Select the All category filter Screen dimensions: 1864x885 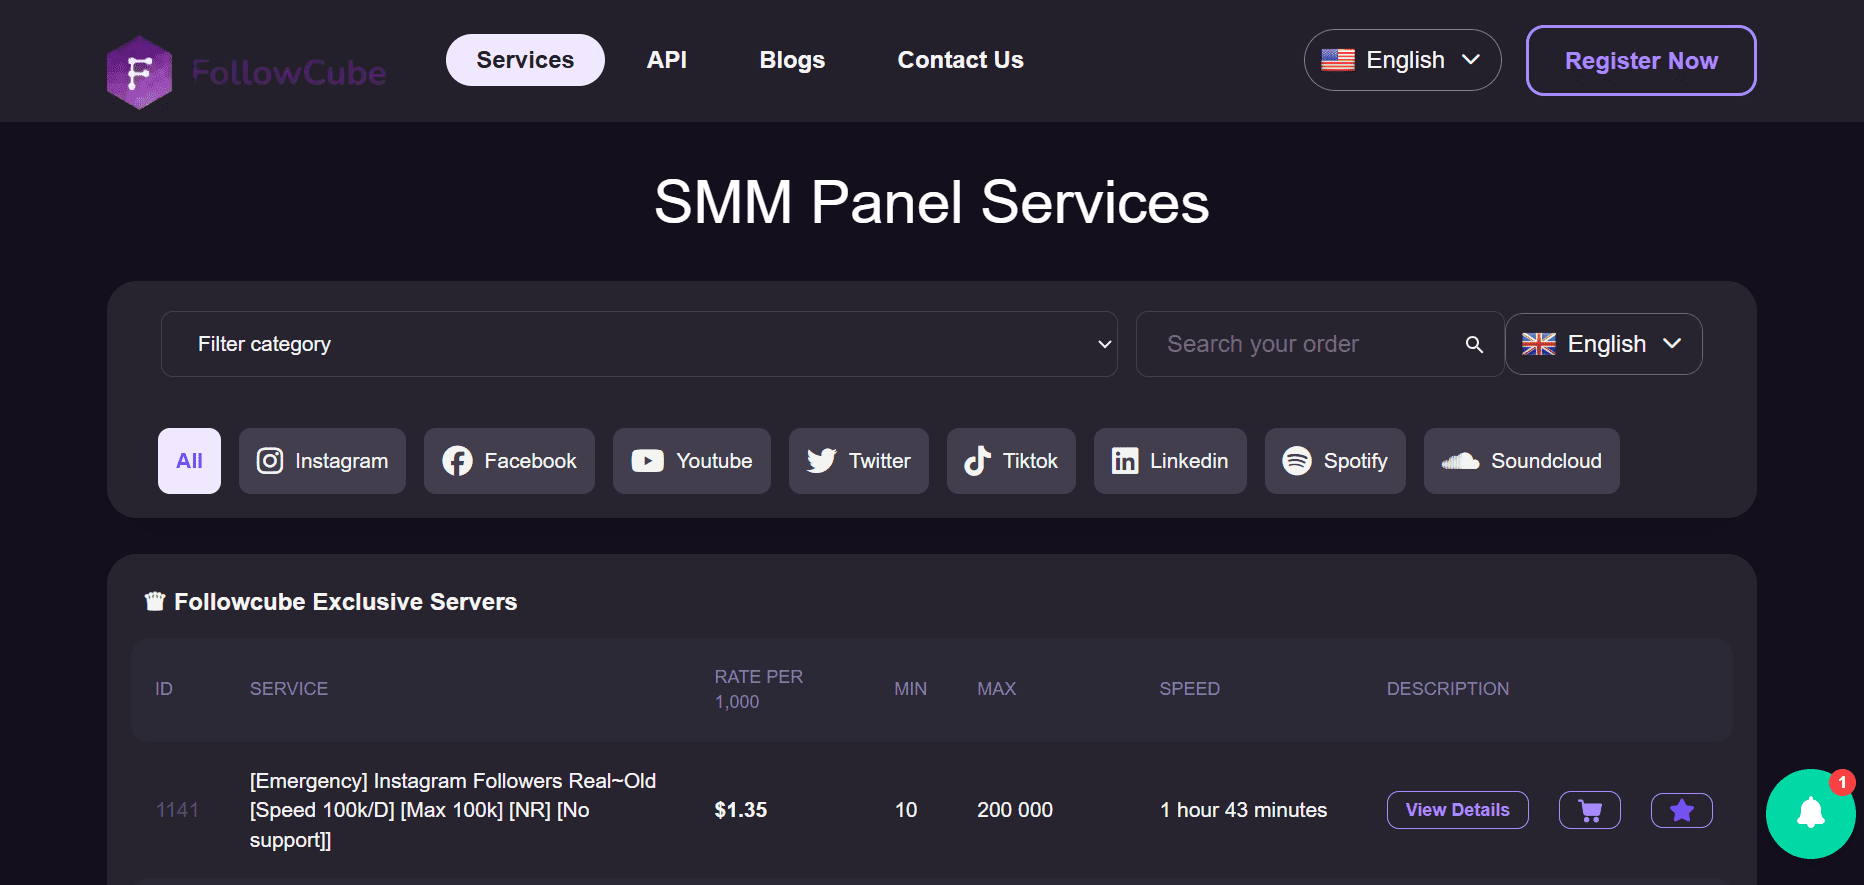[x=189, y=461]
